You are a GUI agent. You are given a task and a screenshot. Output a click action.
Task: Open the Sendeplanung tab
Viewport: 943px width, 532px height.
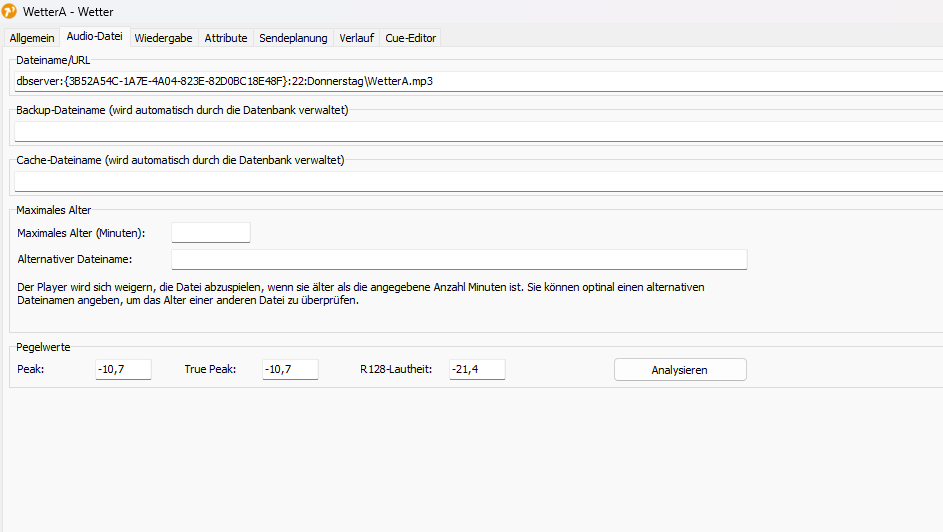coord(293,38)
